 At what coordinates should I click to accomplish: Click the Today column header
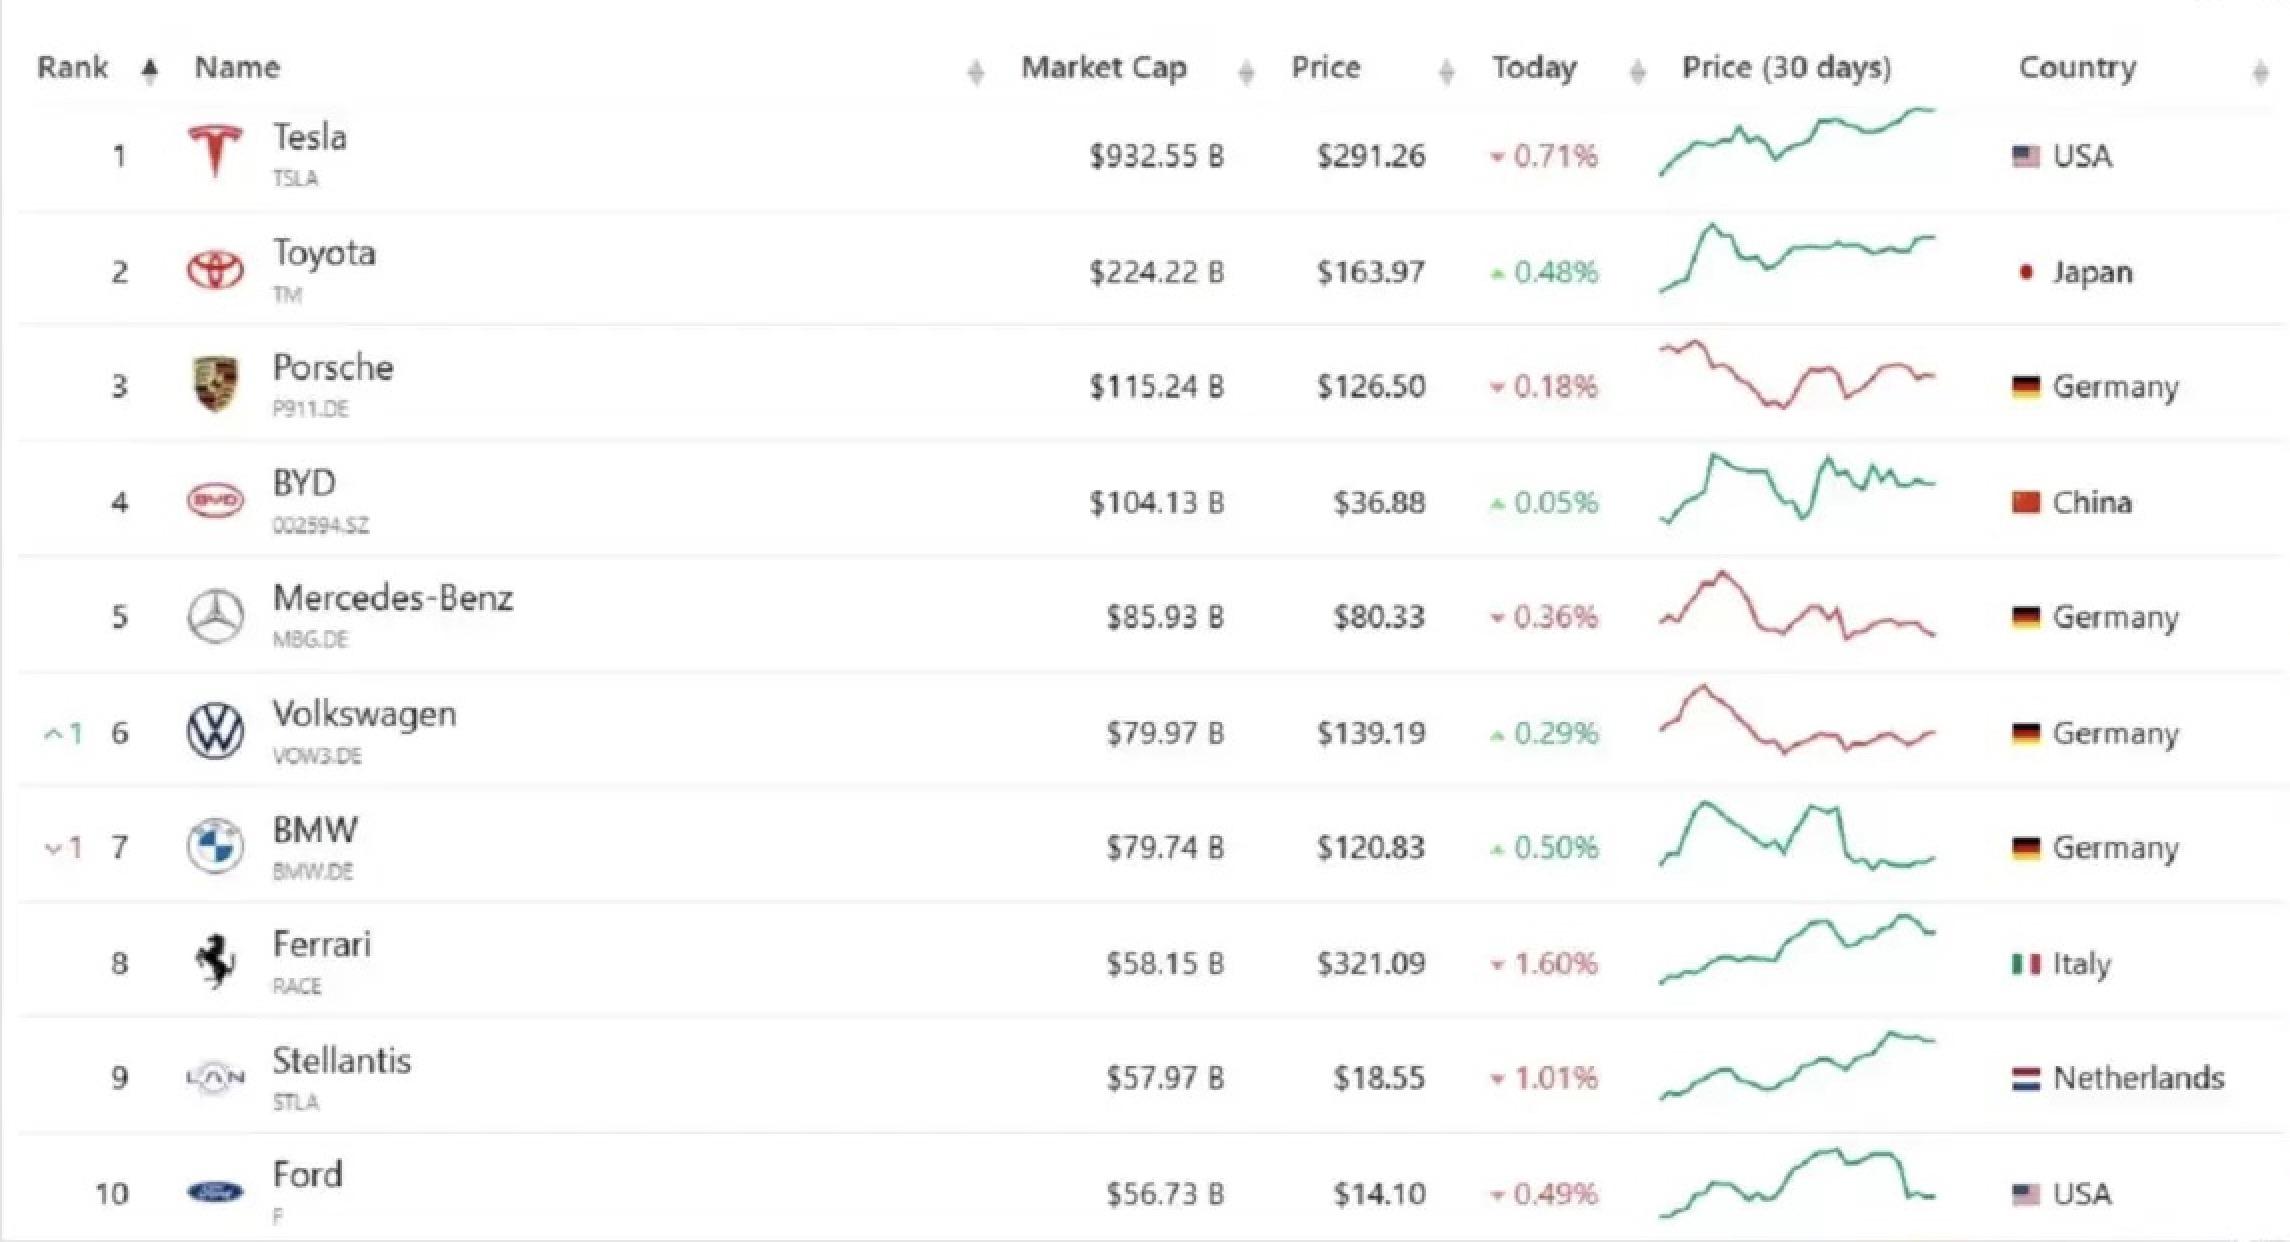pyautogui.click(x=1535, y=68)
